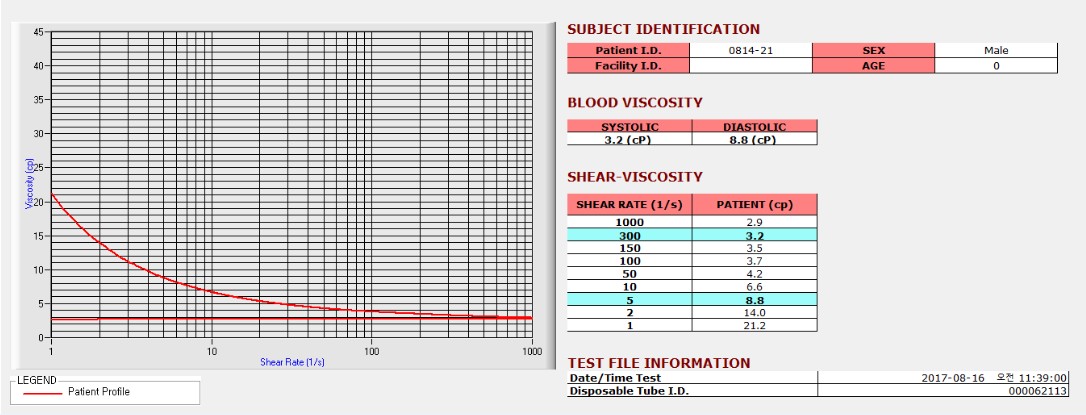Select the Diastolic 8.8 (cP) cell
1086x415 pixels.
[x=755, y=139]
